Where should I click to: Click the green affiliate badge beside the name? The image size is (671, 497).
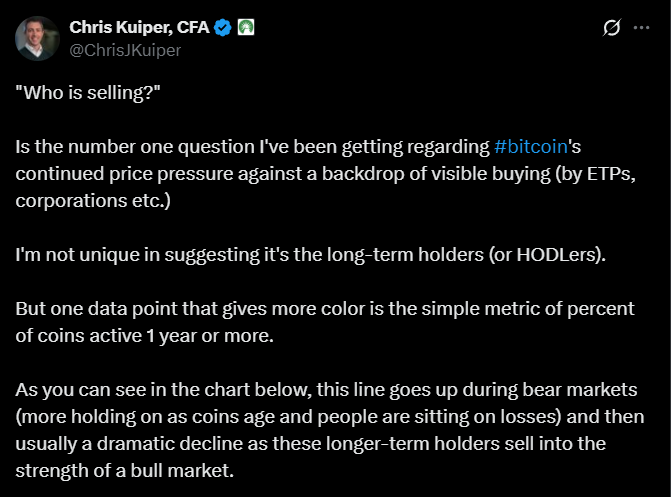pos(245,28)
